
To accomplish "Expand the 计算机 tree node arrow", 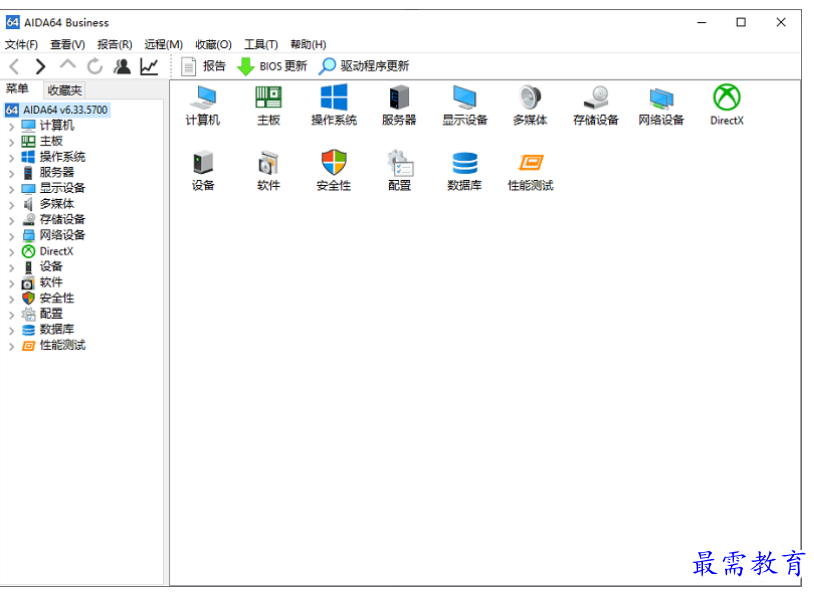I will coord(11,126).
